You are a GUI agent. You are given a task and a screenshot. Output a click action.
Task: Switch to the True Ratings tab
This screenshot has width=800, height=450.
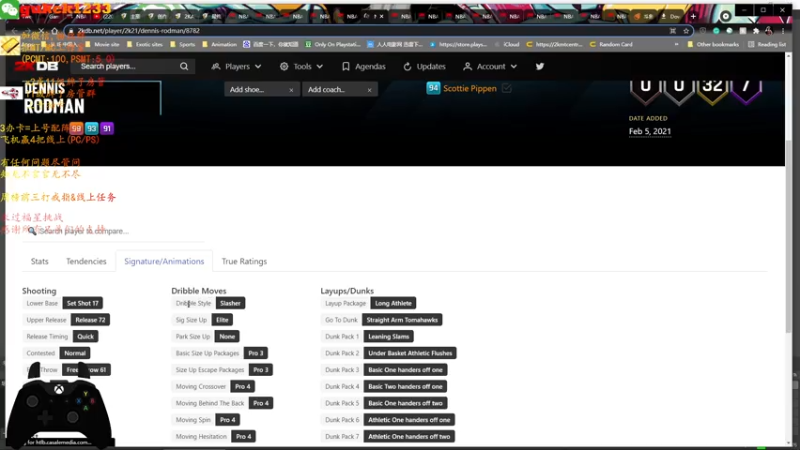pyautogui.click(x=244, y=261)
